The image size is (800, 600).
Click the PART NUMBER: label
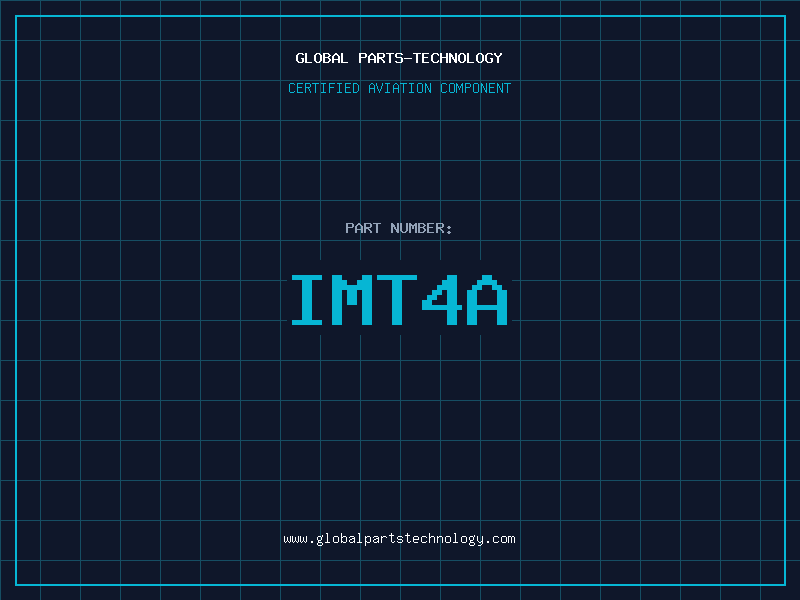tap(399, 228)
